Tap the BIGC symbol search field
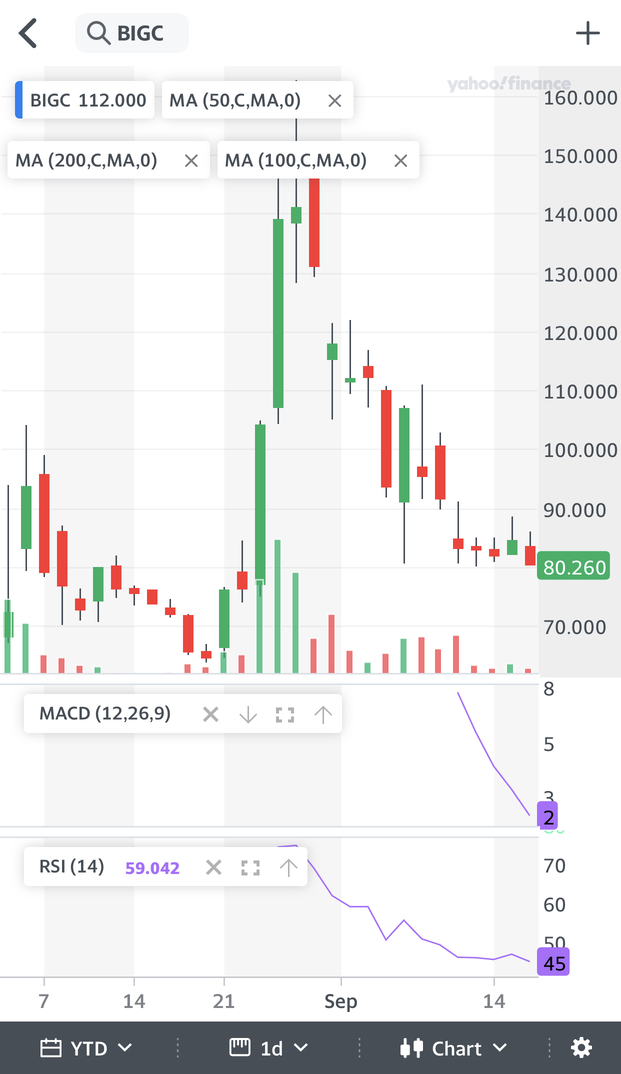The image size is (621, 1074). coord(132,33)
